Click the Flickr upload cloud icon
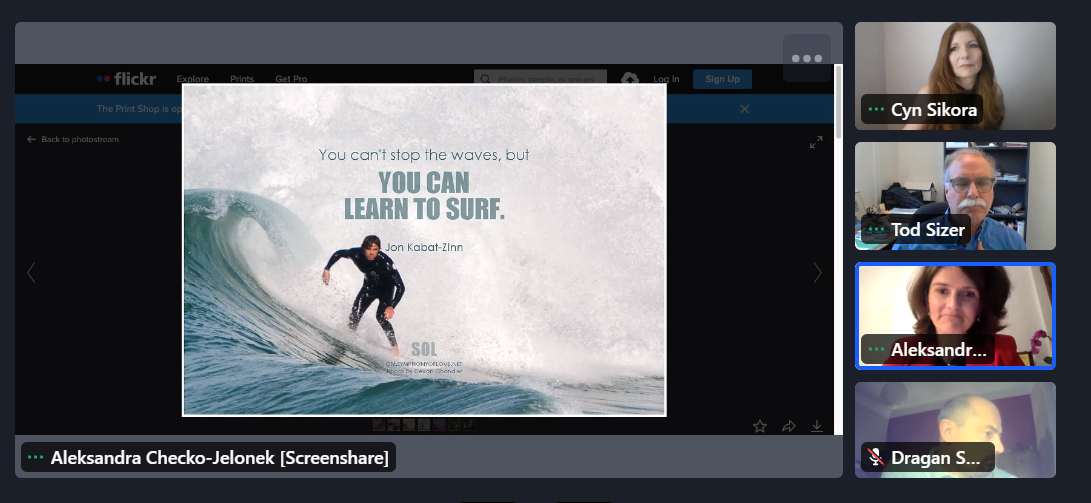Image resolution: width=1091 pixels, height=503 pixels. pyautogui.click(x=630, y=80)
